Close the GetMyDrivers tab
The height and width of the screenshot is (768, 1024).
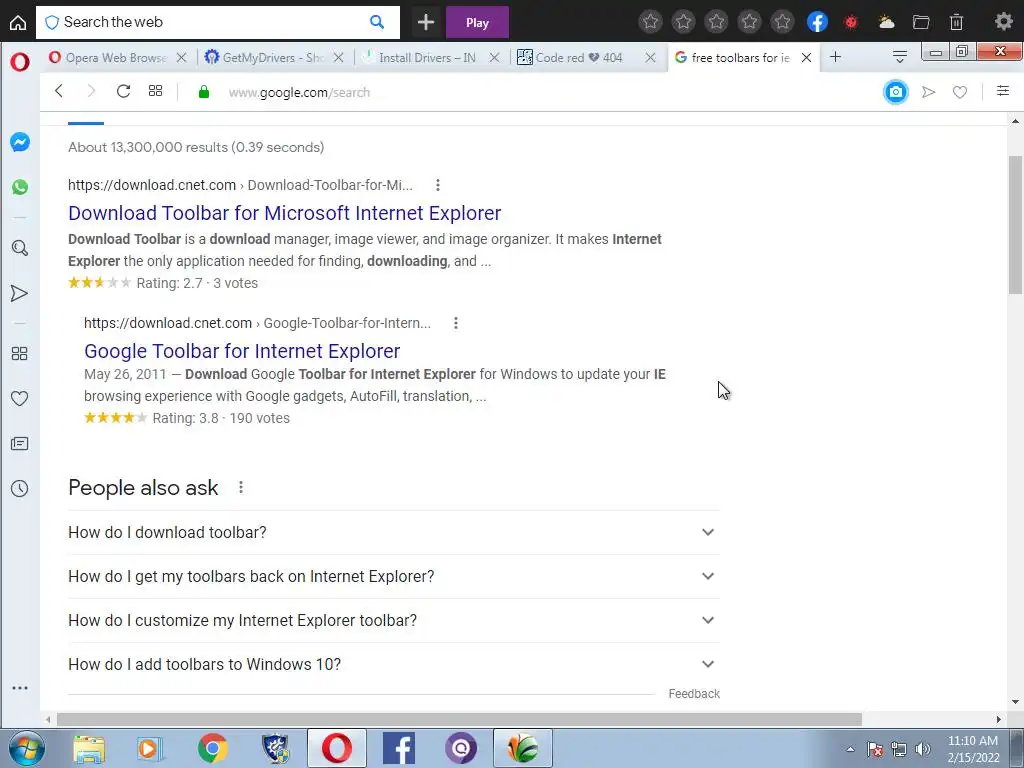pos(338,57)
